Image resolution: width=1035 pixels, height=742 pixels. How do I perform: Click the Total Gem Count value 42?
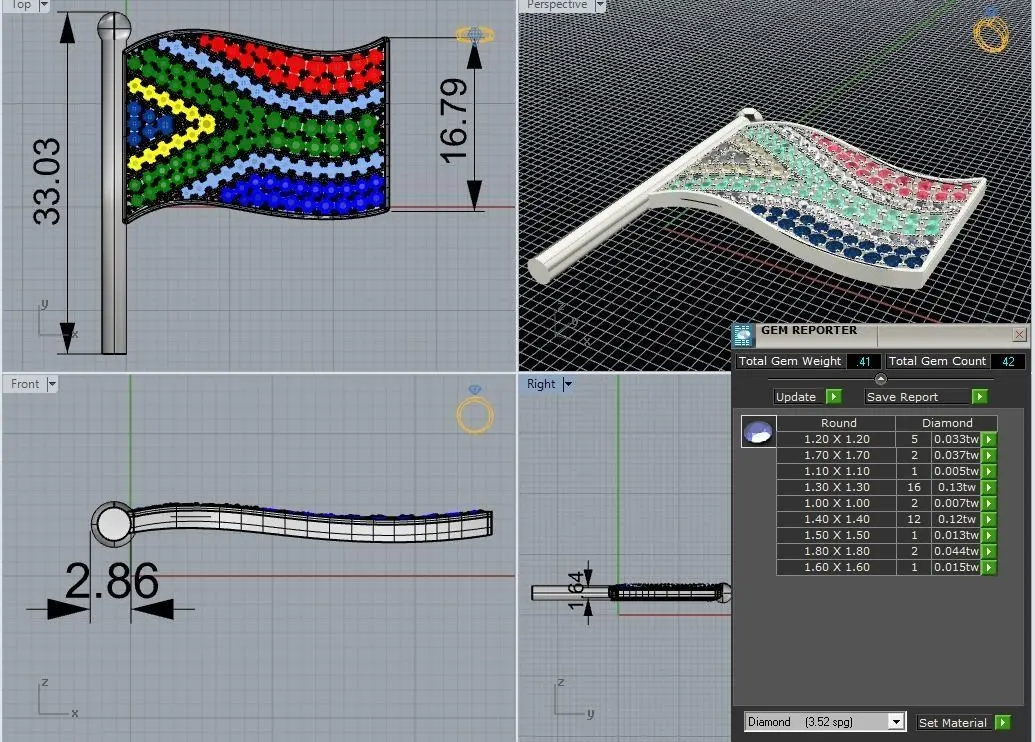[x=1008, y=361]
